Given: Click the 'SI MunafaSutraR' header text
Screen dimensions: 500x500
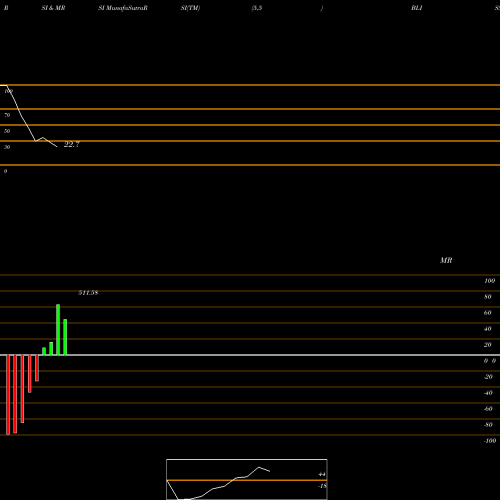Looking at the screenshot, I should (x=123, y=8).
